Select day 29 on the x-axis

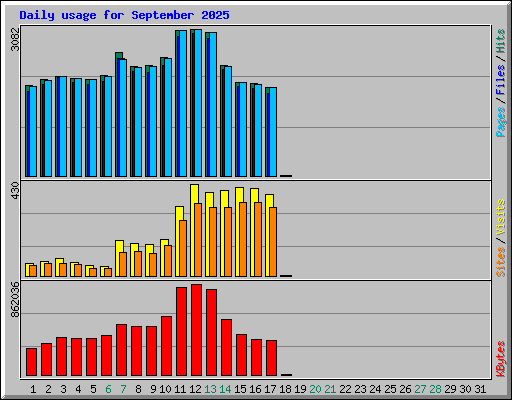pos(450,389)
